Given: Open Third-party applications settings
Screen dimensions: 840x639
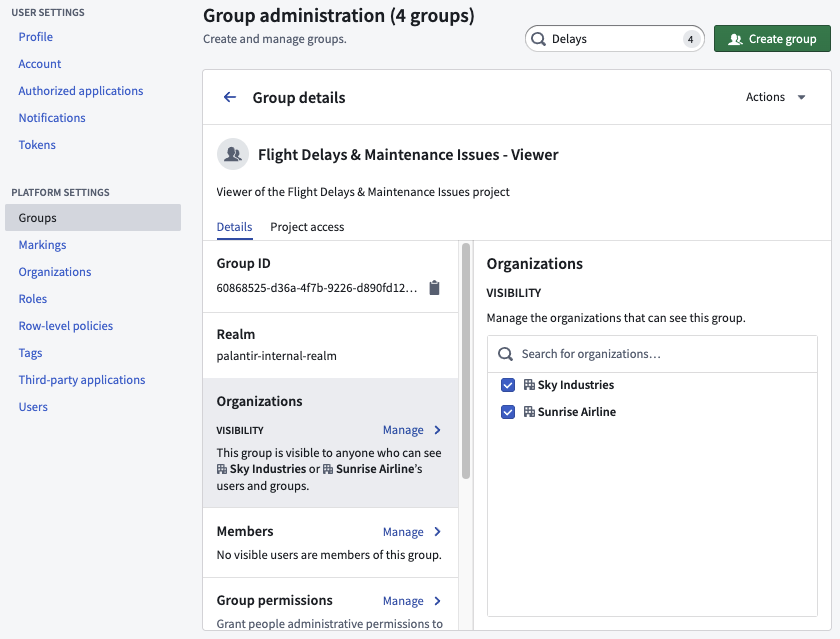Looking at the screenshot, I should tap(81, 380).
